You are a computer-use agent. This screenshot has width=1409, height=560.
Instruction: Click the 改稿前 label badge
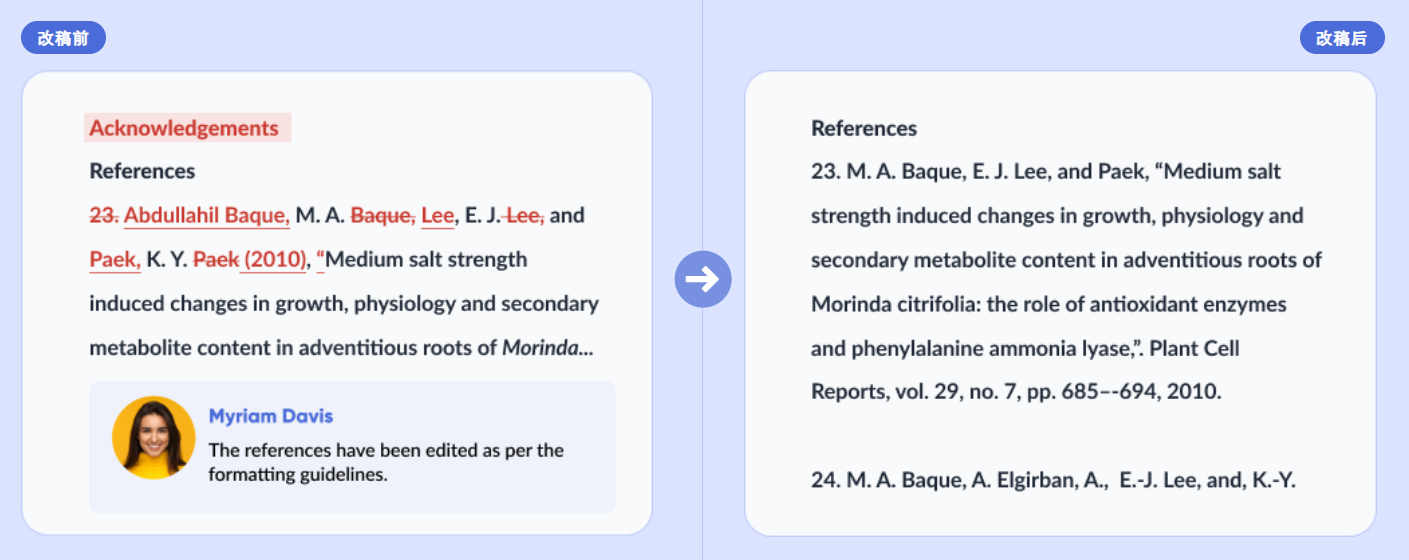(x=63, y=38)
